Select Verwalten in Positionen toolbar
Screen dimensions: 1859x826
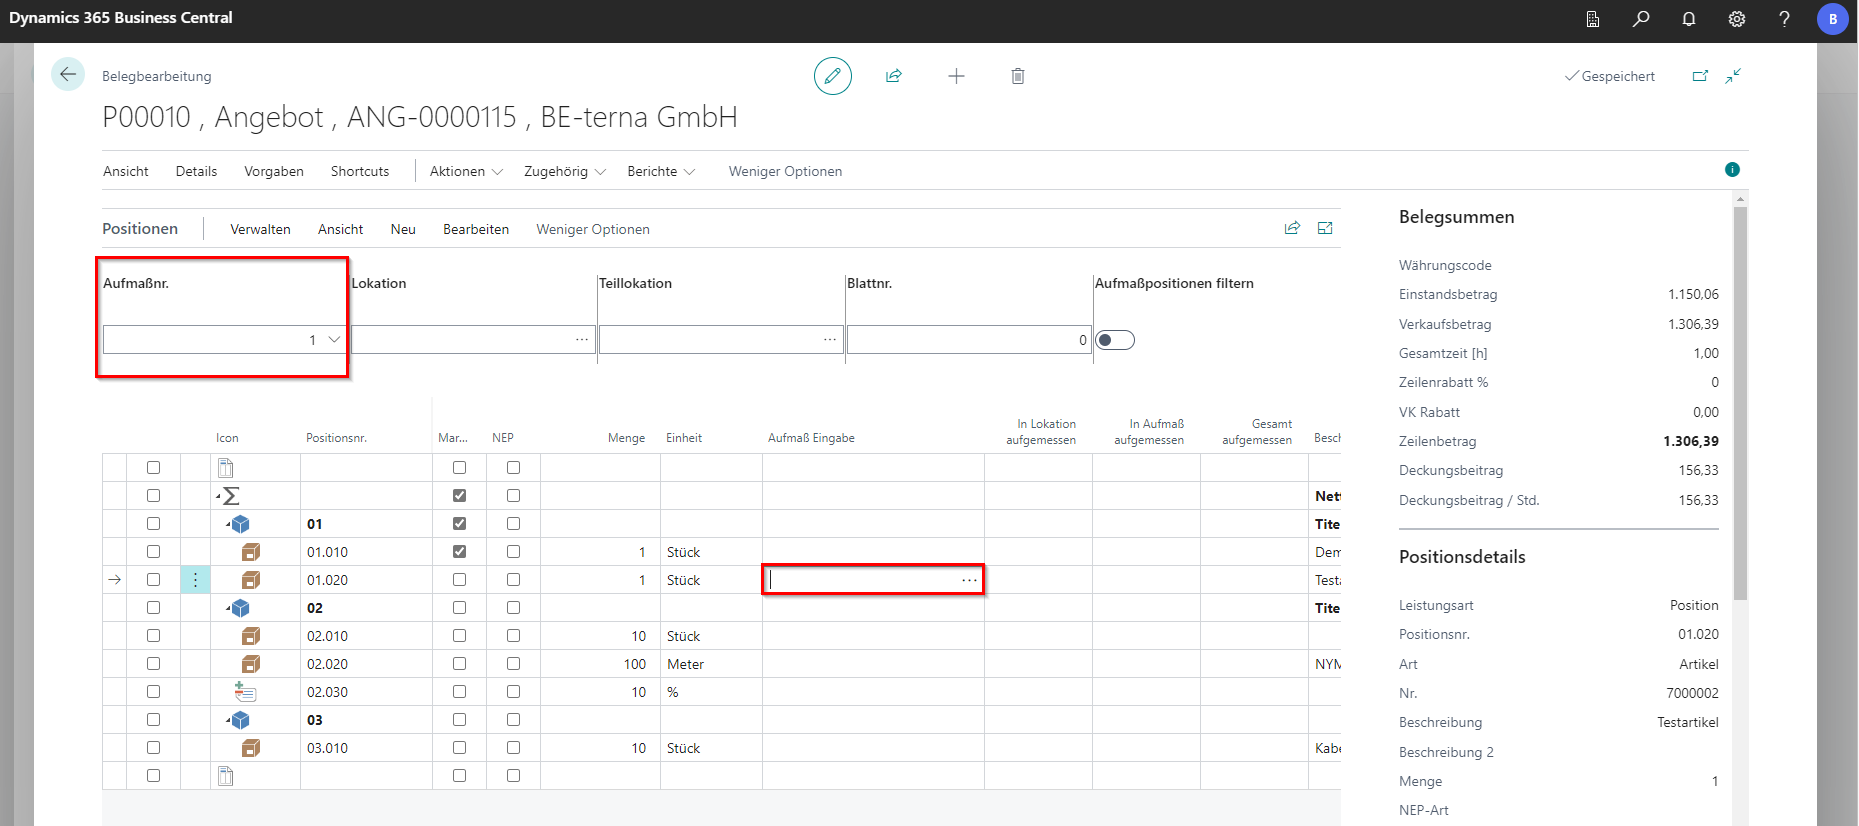pos(260,229)
